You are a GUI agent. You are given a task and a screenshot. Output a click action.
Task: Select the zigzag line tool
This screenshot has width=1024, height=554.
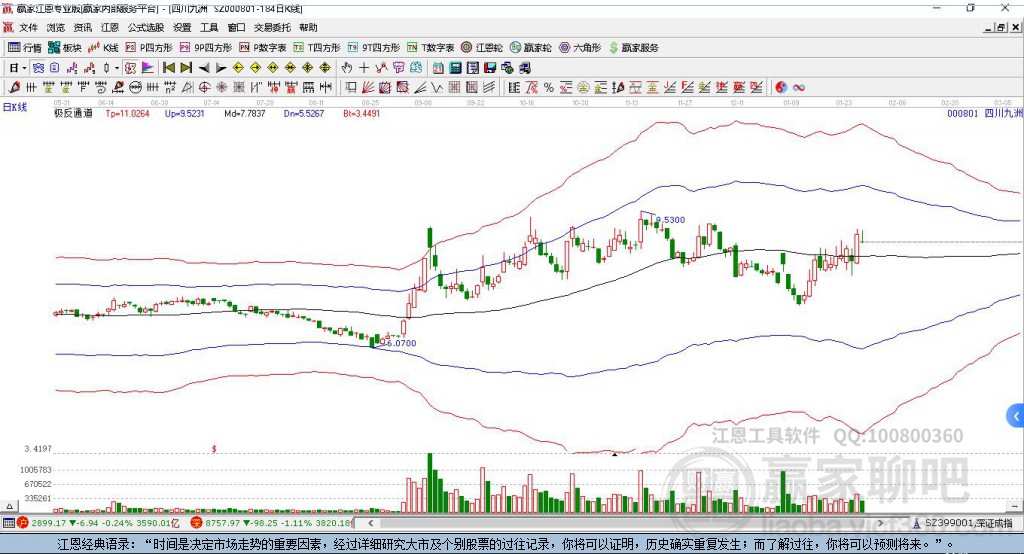pos(437,88)
